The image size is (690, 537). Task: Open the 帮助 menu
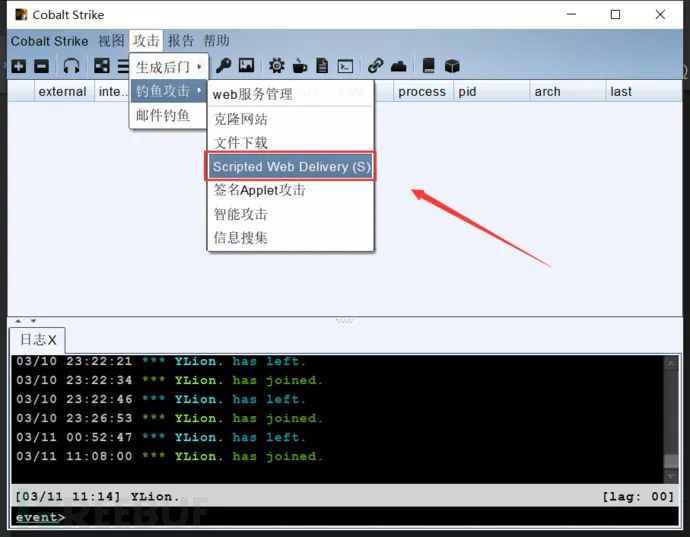click(216, 41)
